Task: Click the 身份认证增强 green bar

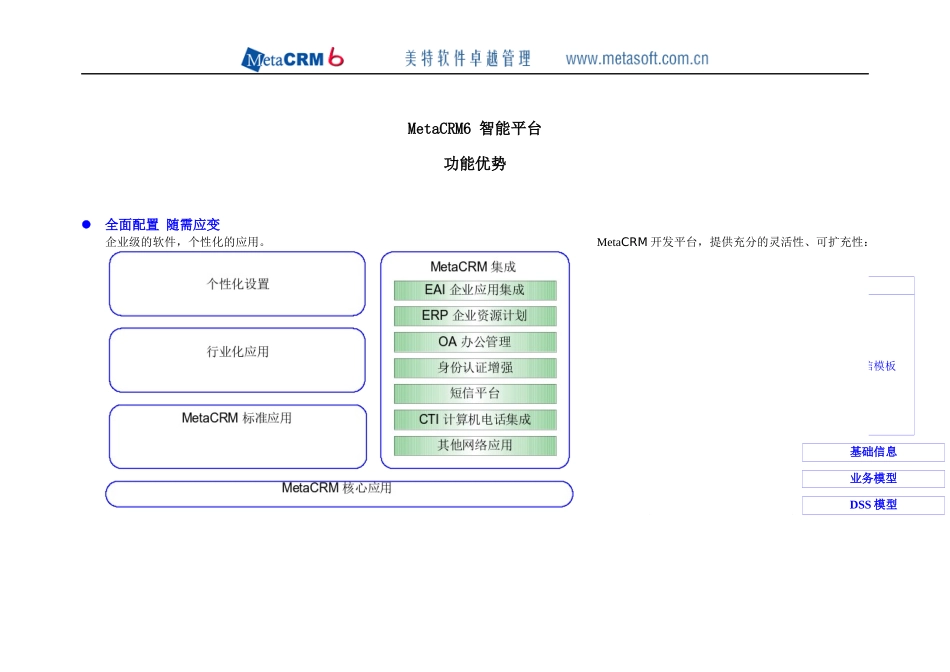Action: [x=475, y=368]
